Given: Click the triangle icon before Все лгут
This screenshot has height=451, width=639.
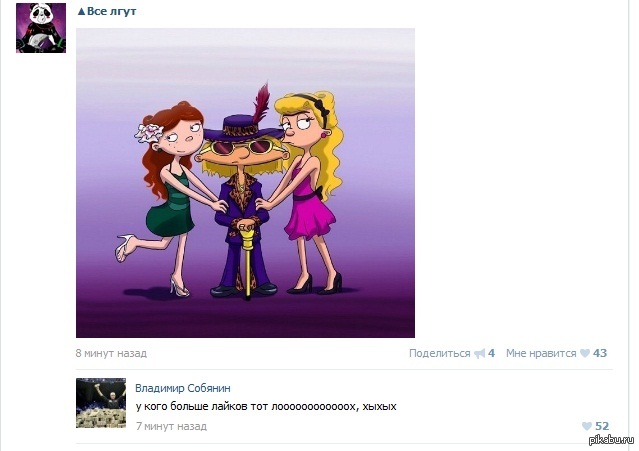Looking at the screenshot, I should pos(81,11).
